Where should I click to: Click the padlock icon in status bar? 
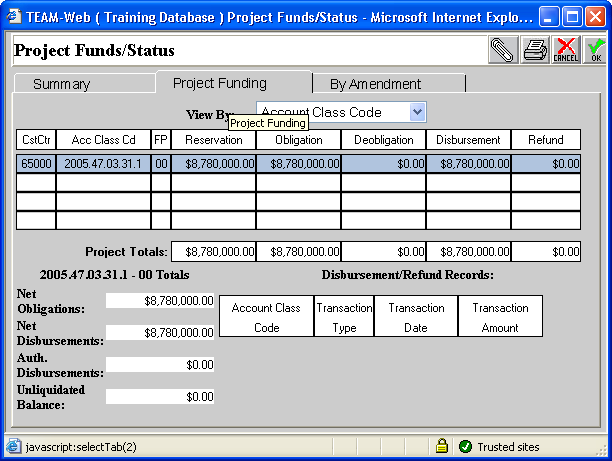tap(441, 446)
